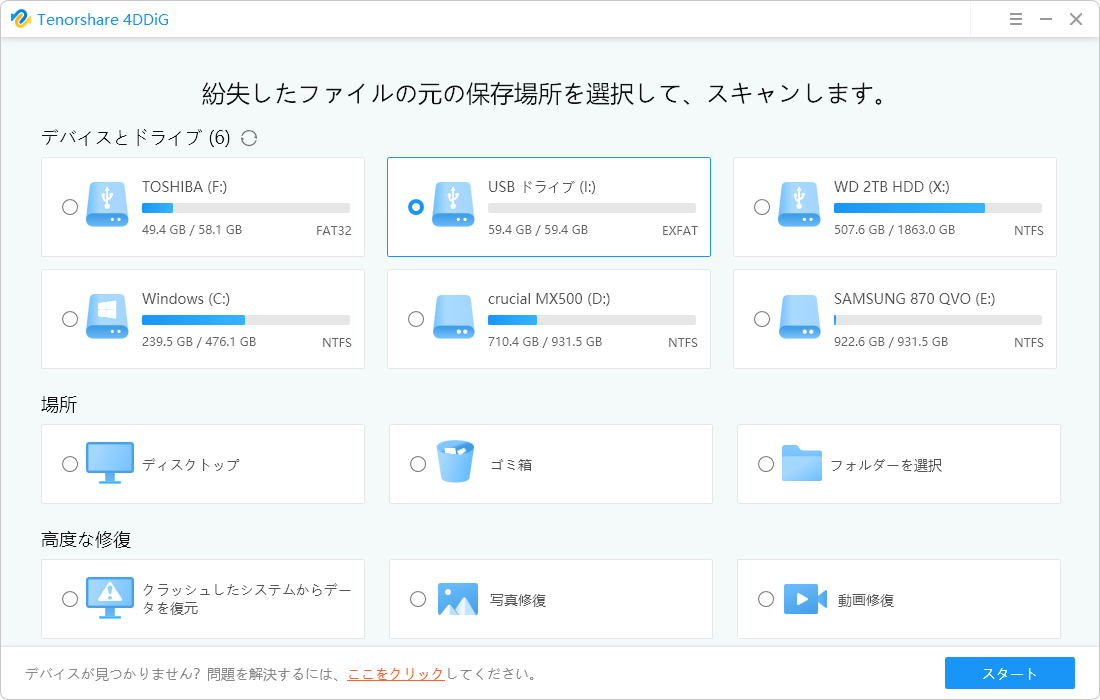Click the 922.6 GB / 931.5 GB capacity text

890,342
